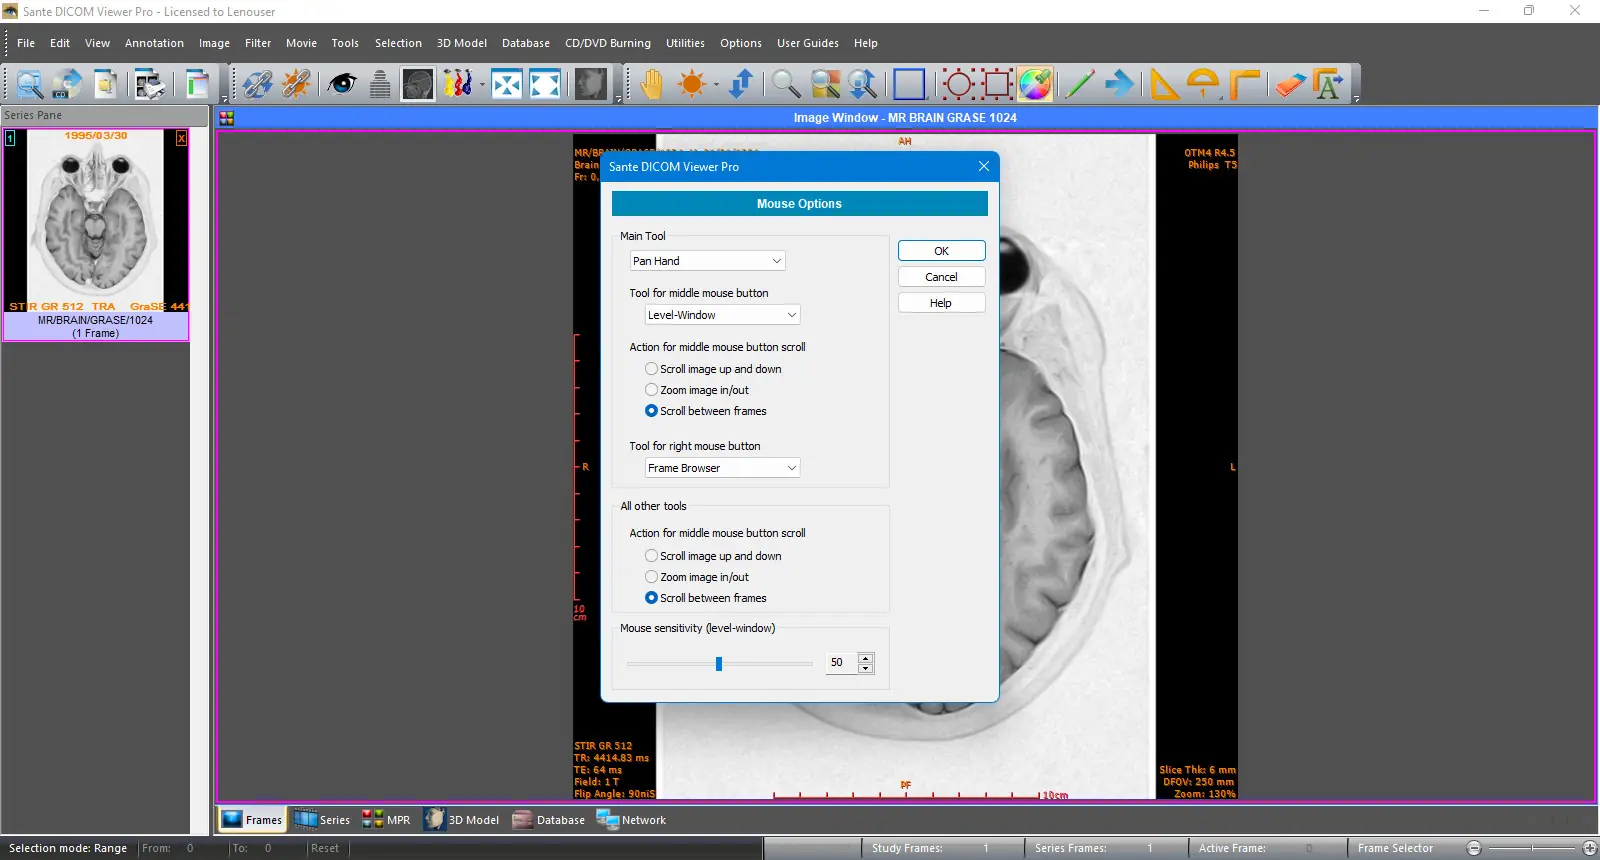Choose the pencil drawing tool
This screenshot has width=1600, height=860.
[1078, 84]
